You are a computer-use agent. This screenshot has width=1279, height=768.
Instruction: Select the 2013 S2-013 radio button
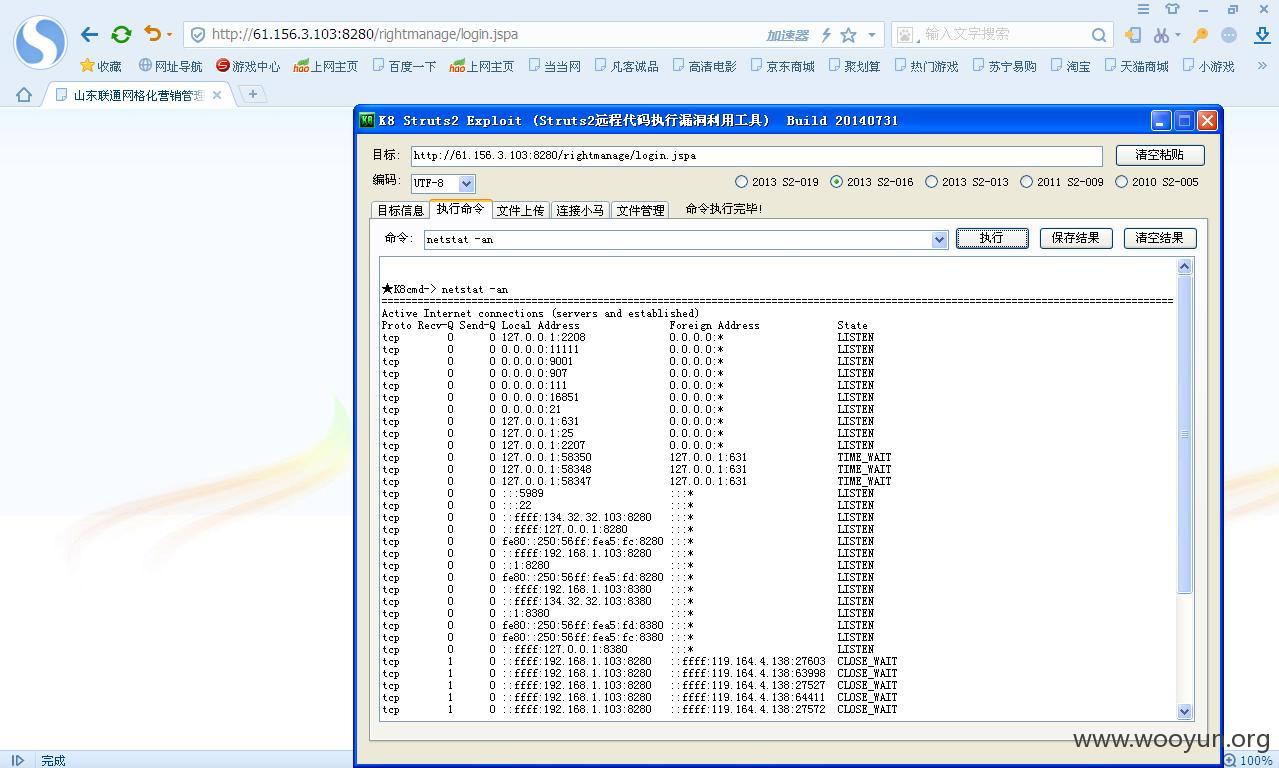931,182
